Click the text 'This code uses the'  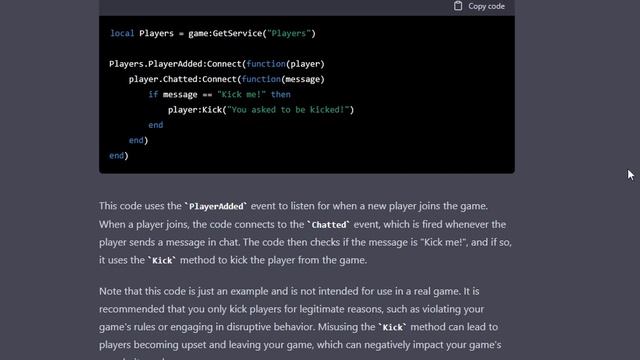(x=140, y=206)
